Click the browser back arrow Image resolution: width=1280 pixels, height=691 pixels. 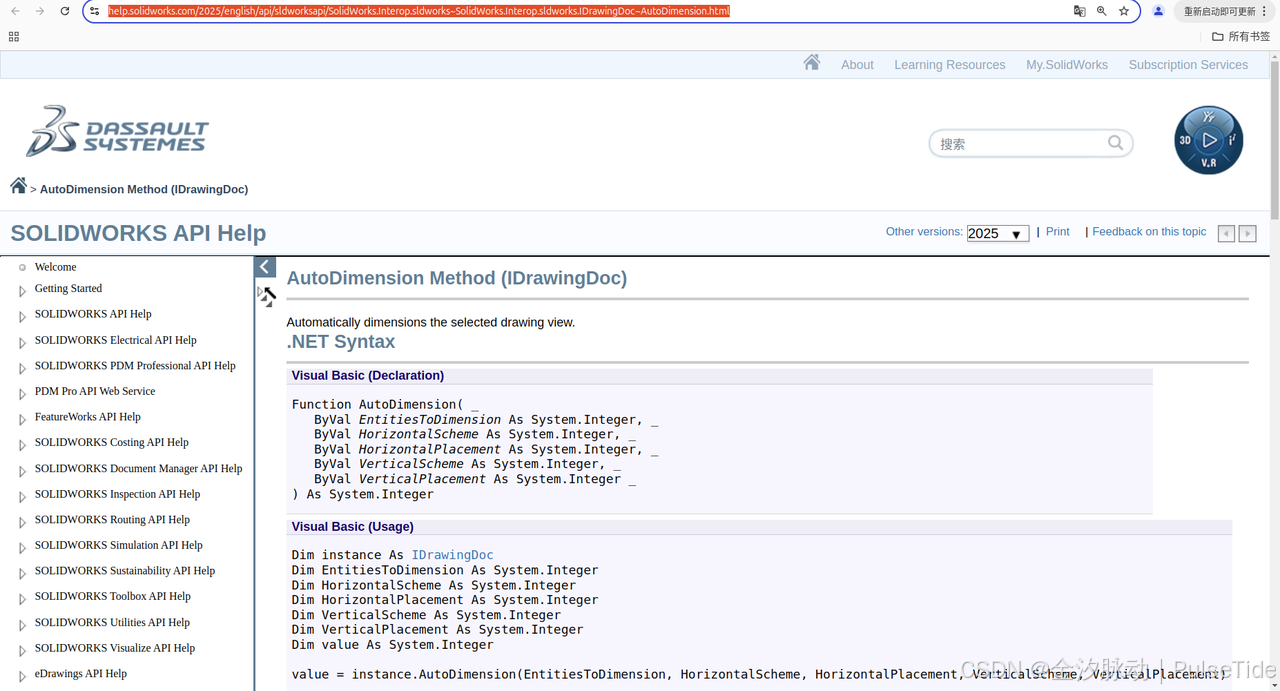[15, 11]
